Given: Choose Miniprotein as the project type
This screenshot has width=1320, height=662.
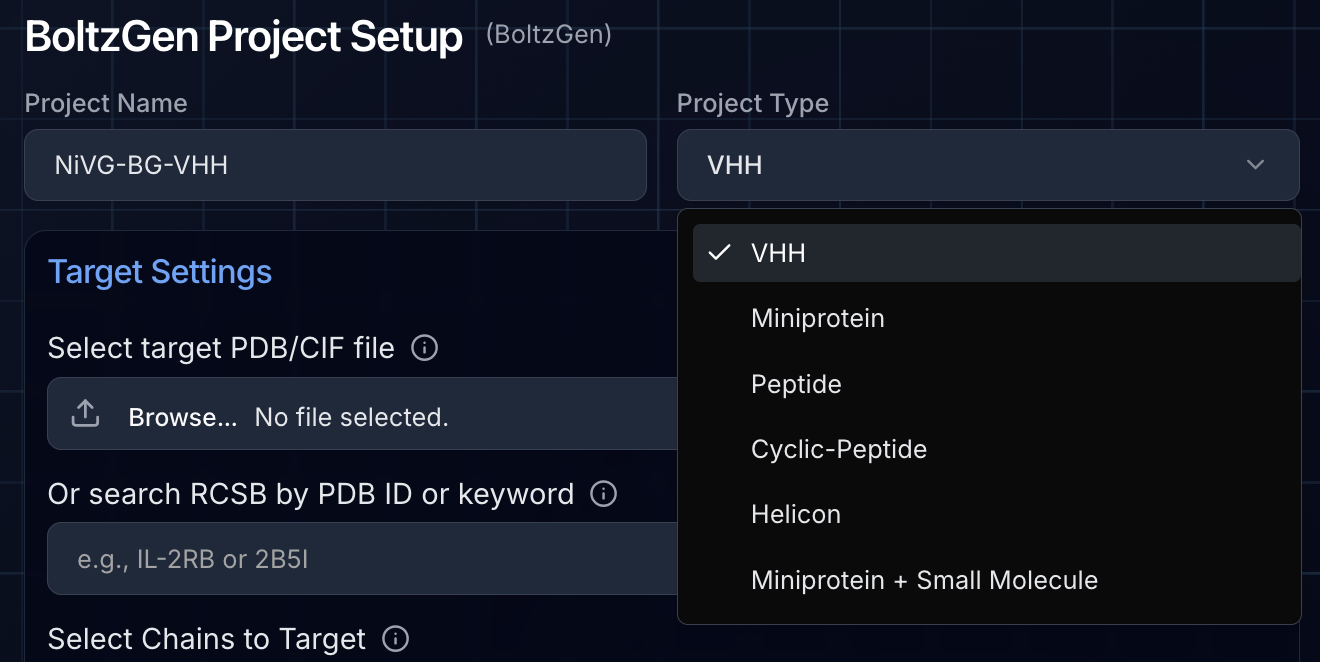Looking at the screenshot, I should click(818, 318).
